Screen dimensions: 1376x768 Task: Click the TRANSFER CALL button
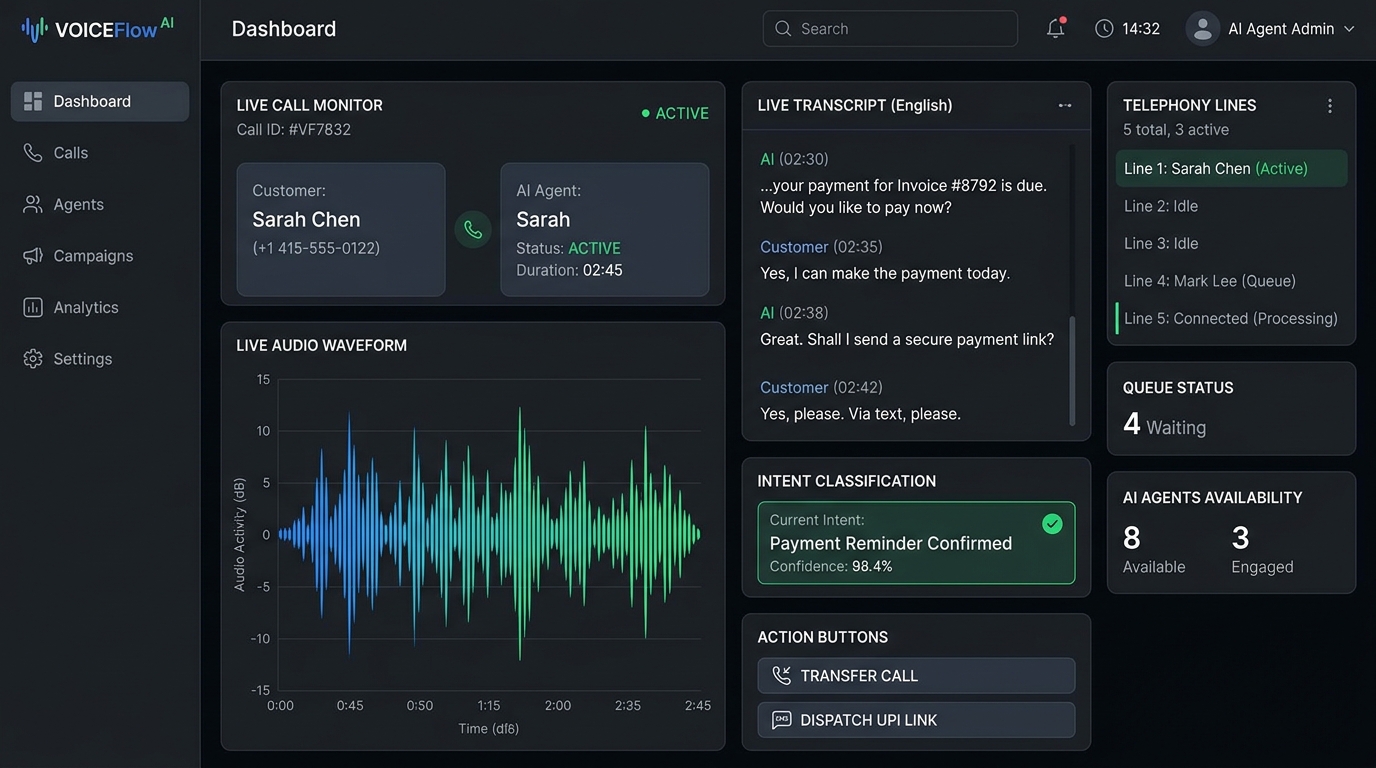pos(916,676)
